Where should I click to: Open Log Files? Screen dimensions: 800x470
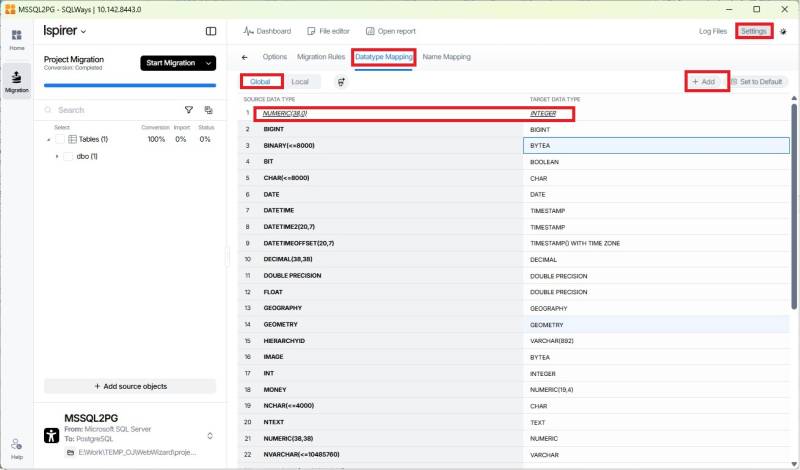pos(713,31)
